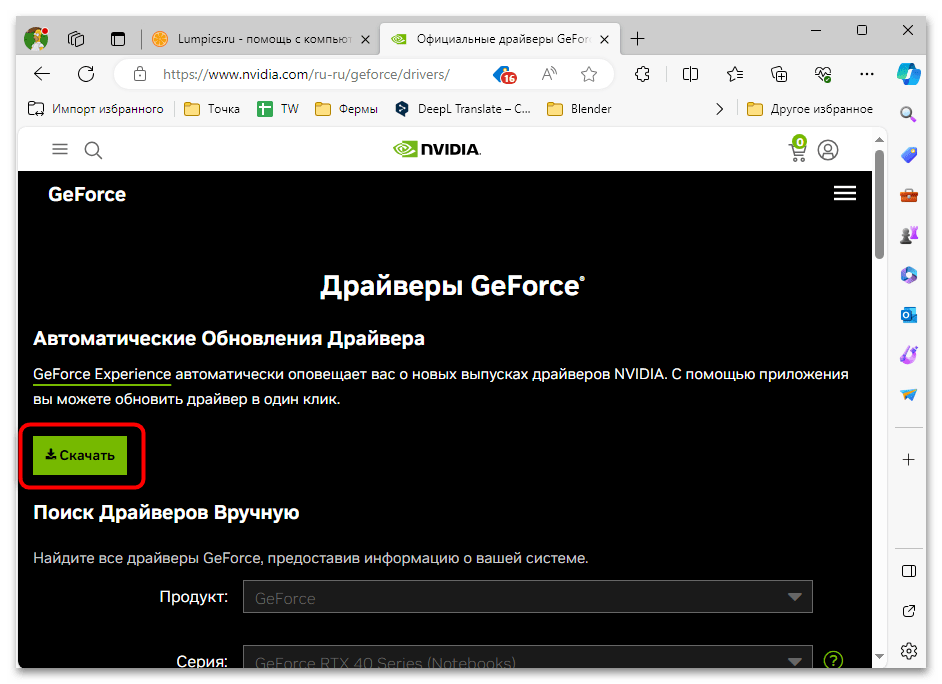This screenshot has width=942, height=684.
Task: Toggle split screen view
Action: [690, 74]
